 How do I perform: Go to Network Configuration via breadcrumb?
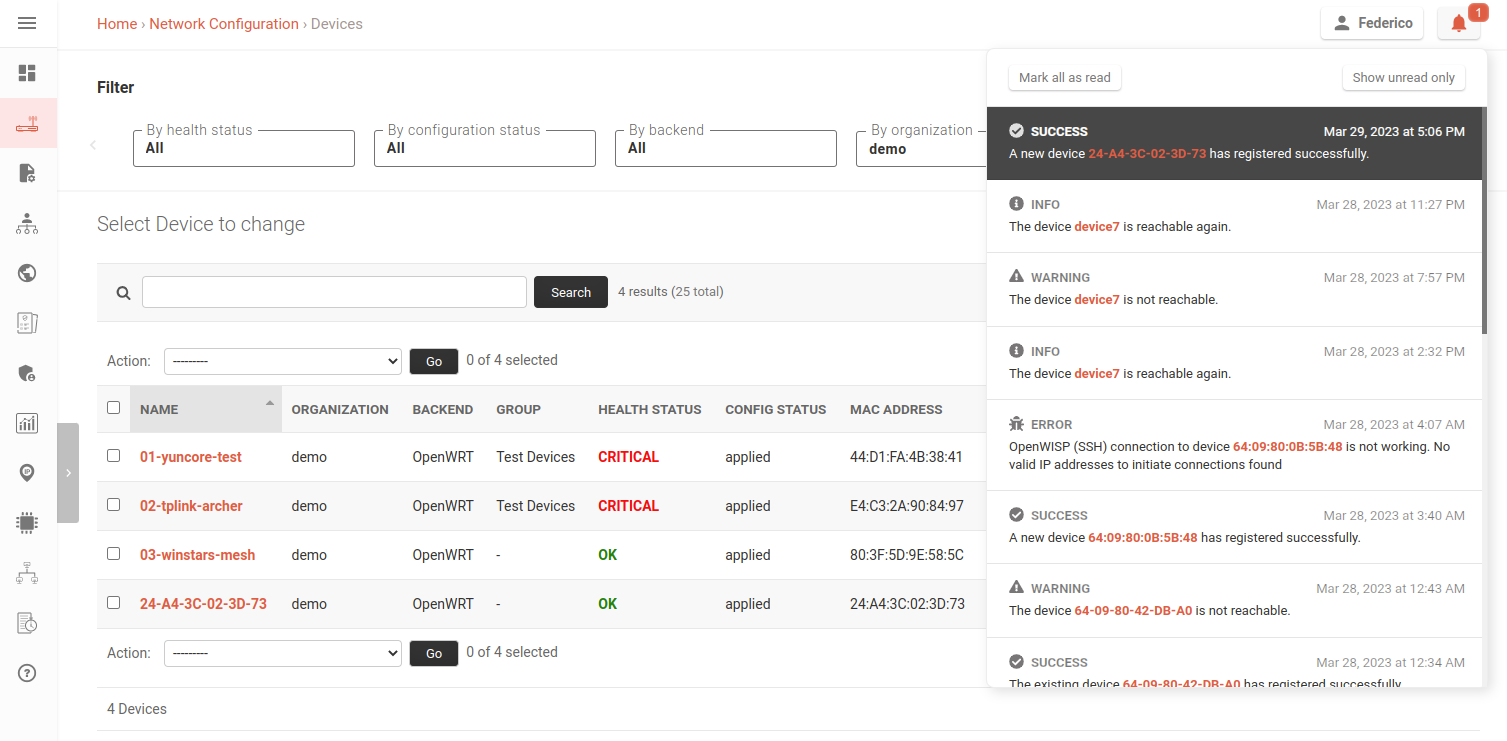[x=223, y=23]
